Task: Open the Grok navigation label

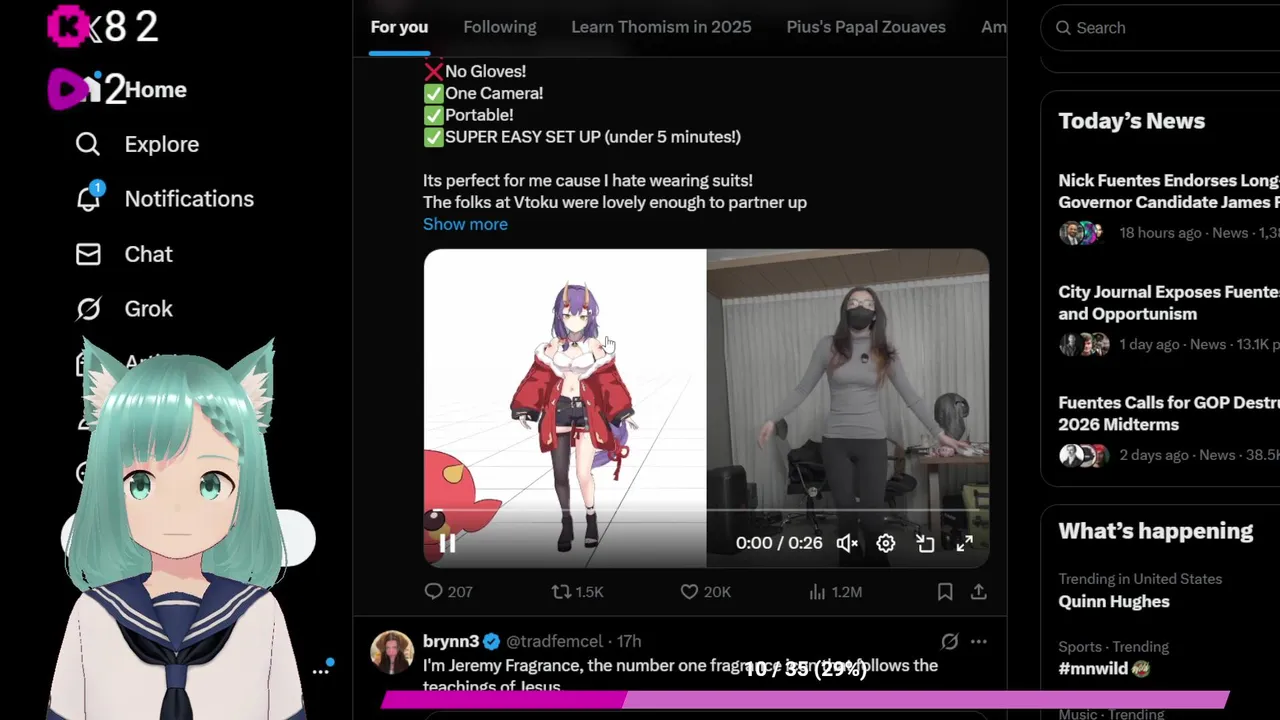Action: [148, 309]
